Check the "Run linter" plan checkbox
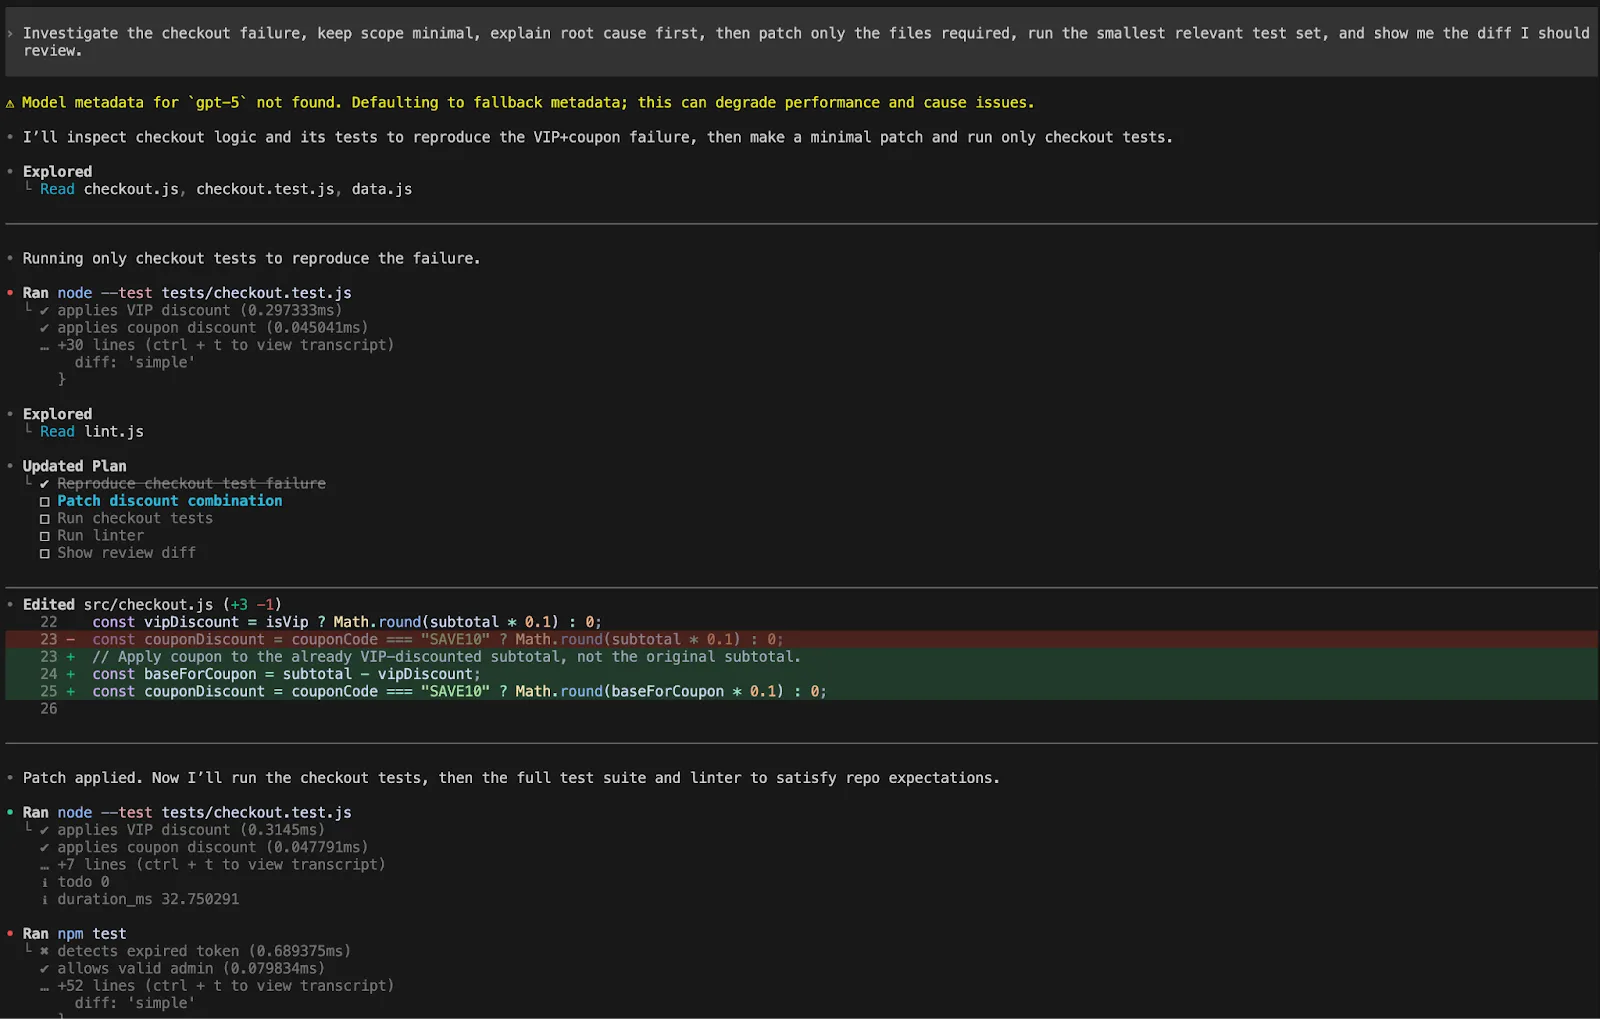Viewport: 1600px width, 1019px height. coord(45,535)
